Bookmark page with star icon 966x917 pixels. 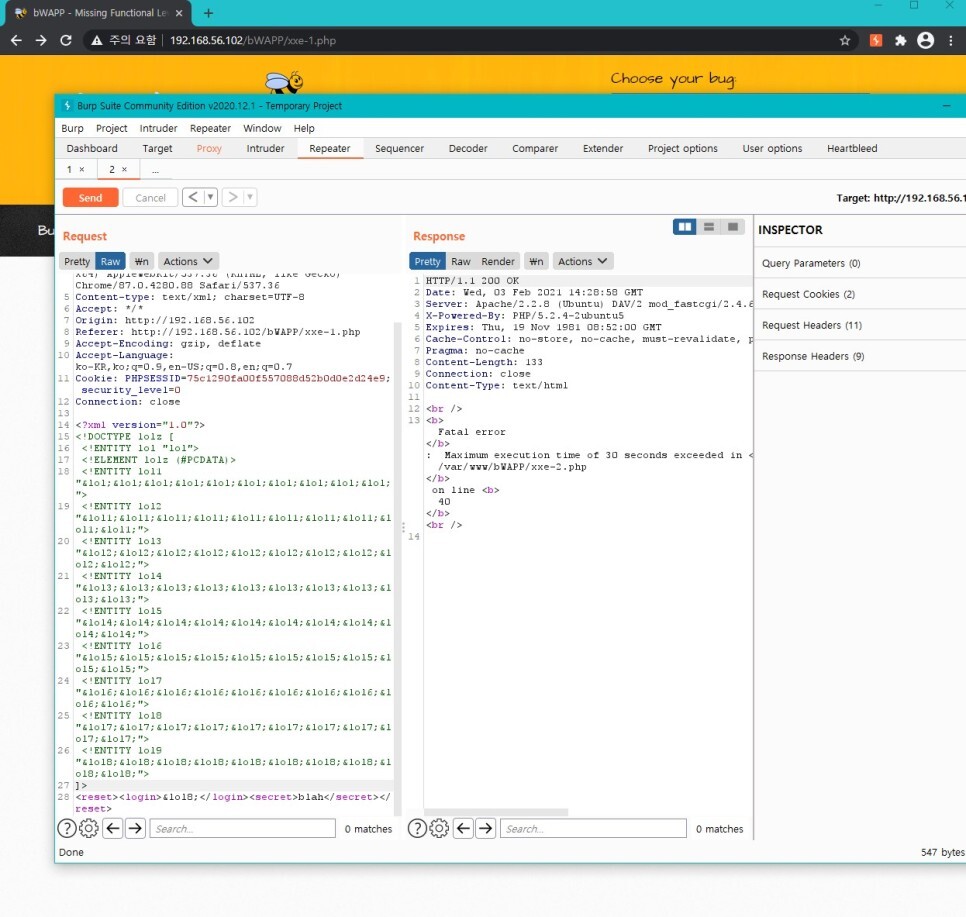point(845,41)
